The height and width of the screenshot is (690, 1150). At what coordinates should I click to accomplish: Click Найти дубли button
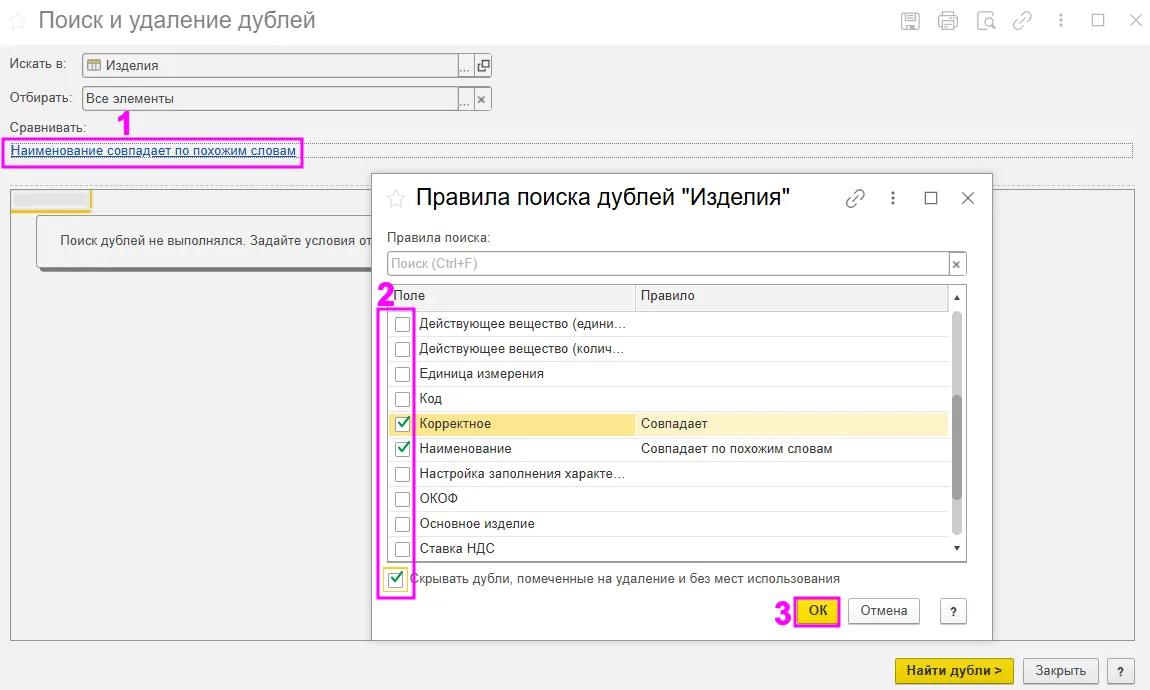click(x=954, y=671)
